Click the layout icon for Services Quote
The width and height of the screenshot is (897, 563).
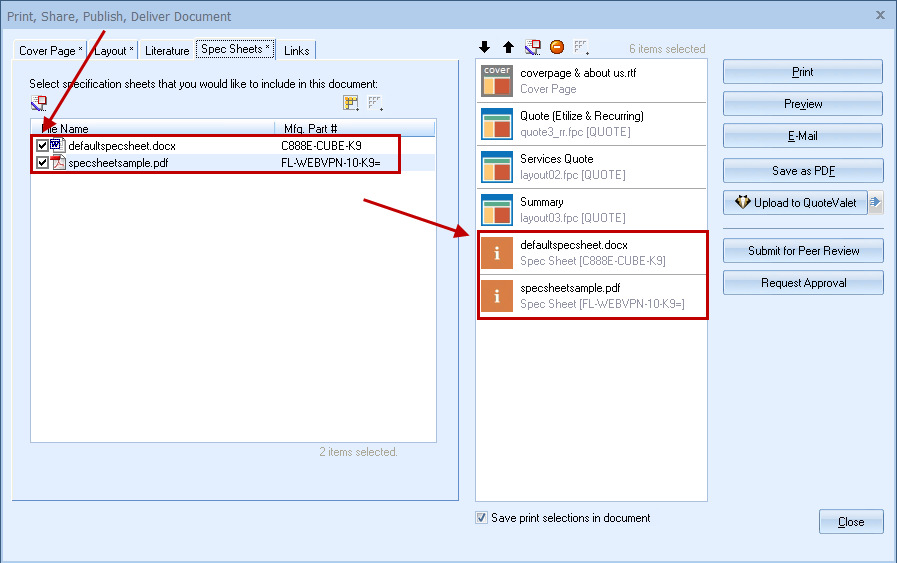point(497,166)
